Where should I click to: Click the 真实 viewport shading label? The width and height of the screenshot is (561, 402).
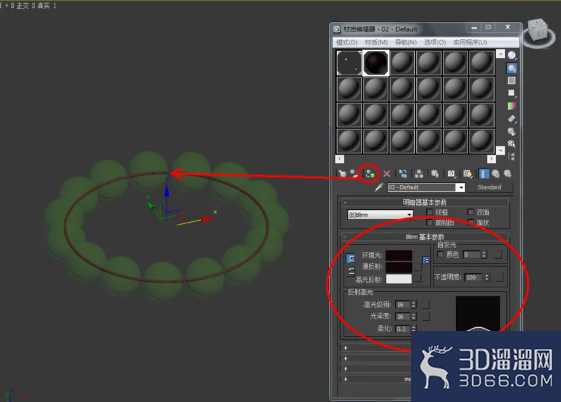click(43, 6)
